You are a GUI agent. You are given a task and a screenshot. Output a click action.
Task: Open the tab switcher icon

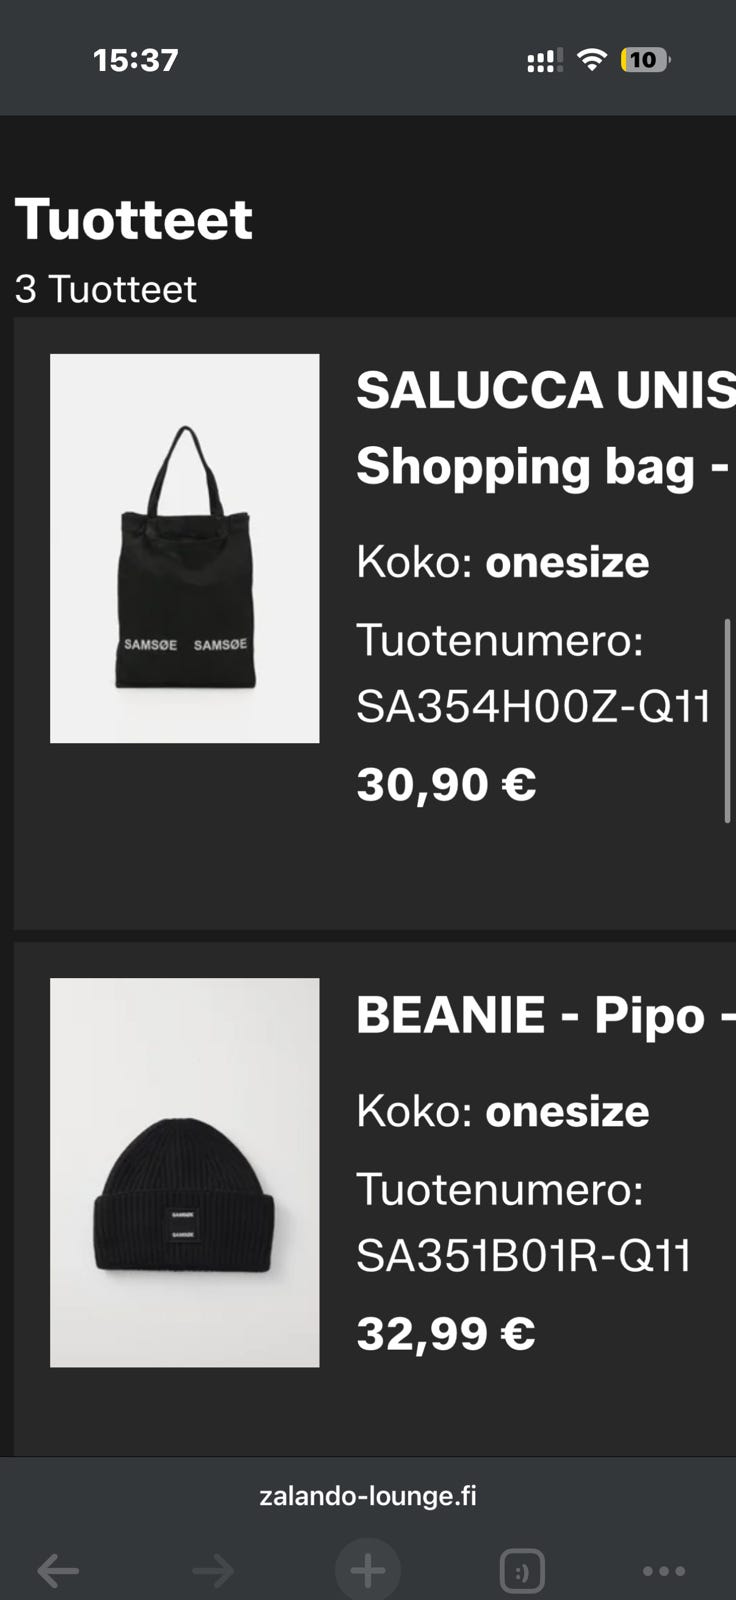[521, 1571]
